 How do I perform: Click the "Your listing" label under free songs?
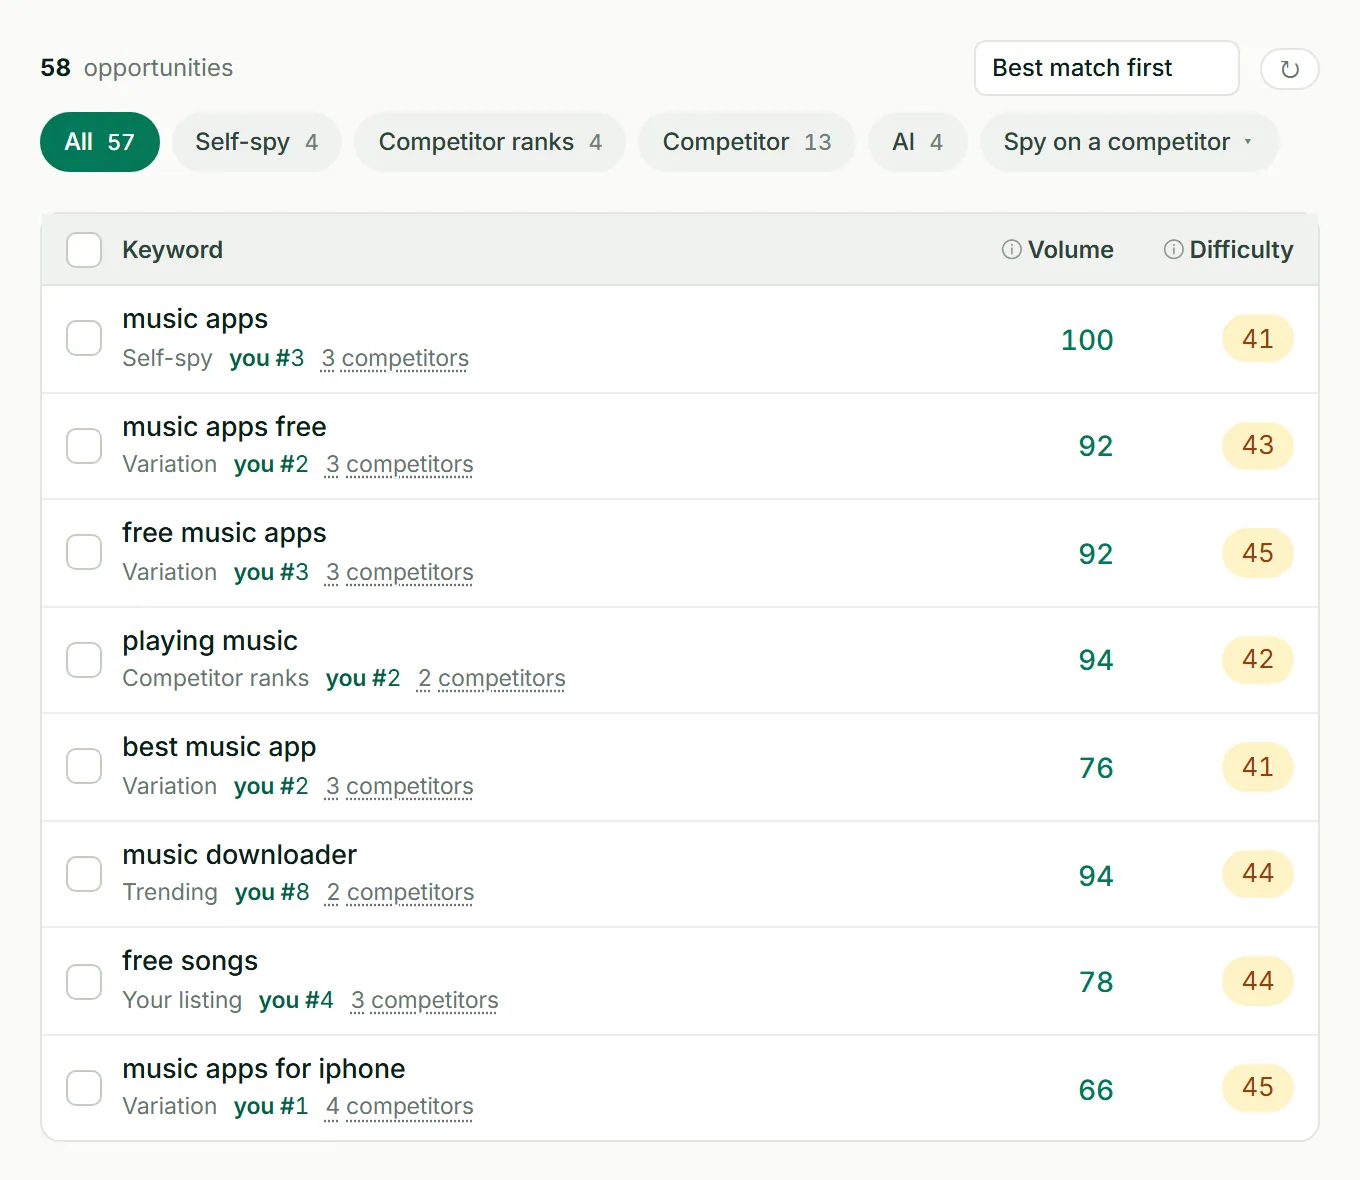pos(182,1000)
